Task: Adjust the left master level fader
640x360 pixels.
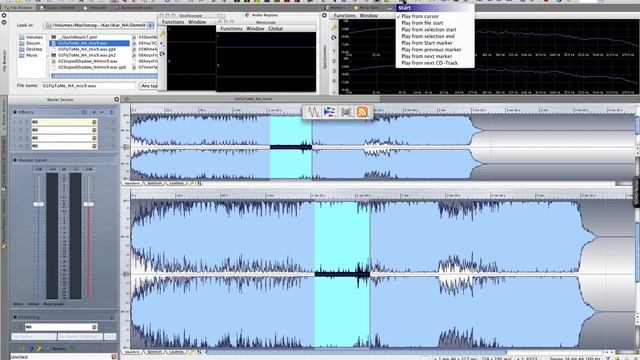Action: [x=39, y=204]
